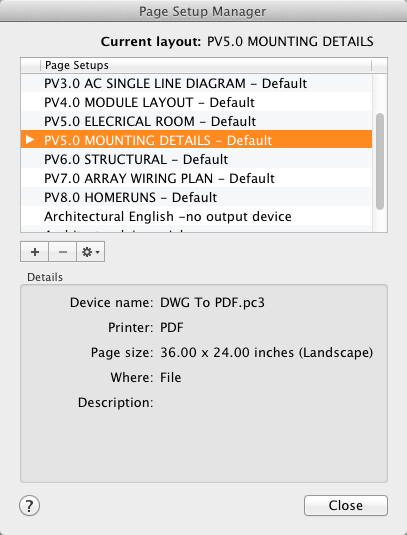Screen dimensions: 407x535
Task: Click the narrow right column header cell
Action: 379,65
